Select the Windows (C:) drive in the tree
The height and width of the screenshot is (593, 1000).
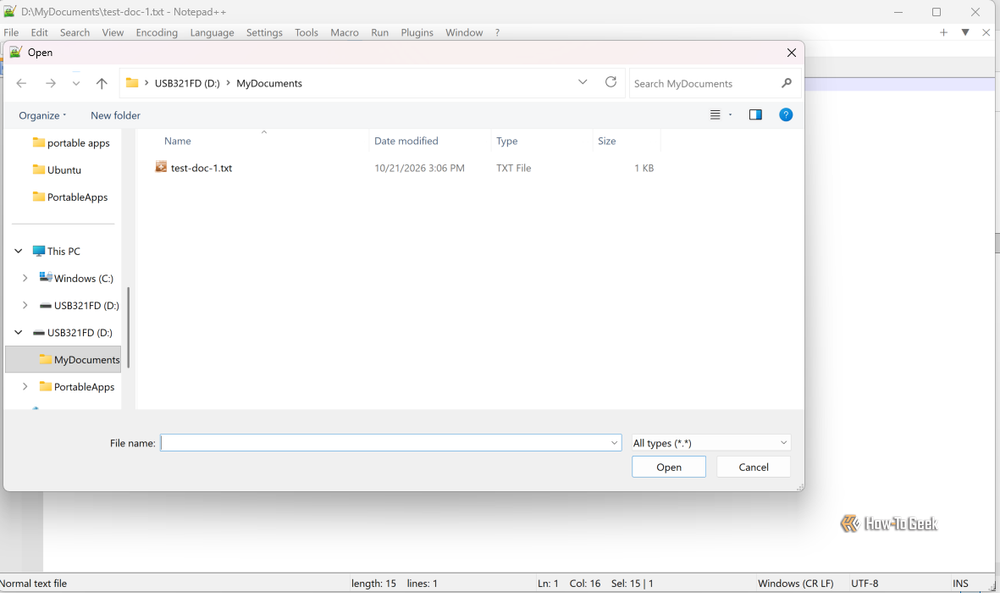tap(77, 278)
